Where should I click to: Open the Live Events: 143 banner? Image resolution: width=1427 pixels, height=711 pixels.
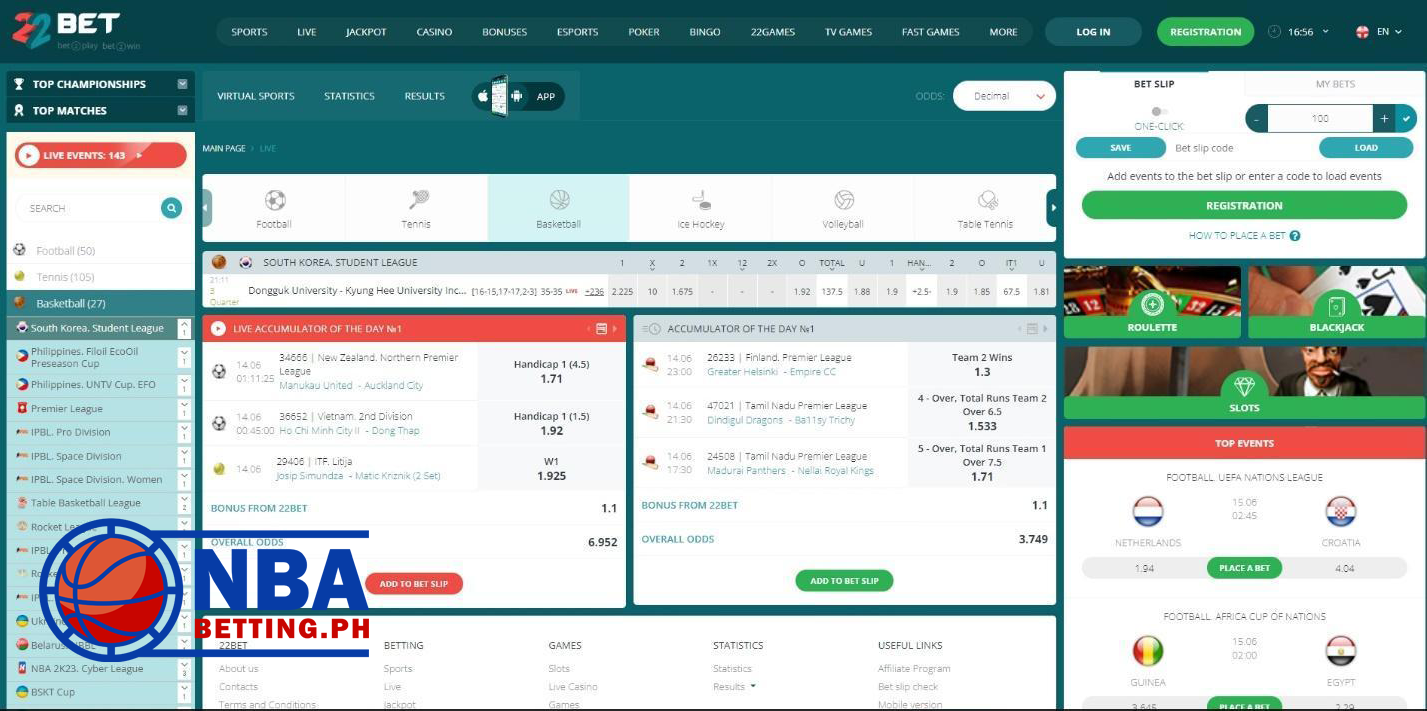100,155
